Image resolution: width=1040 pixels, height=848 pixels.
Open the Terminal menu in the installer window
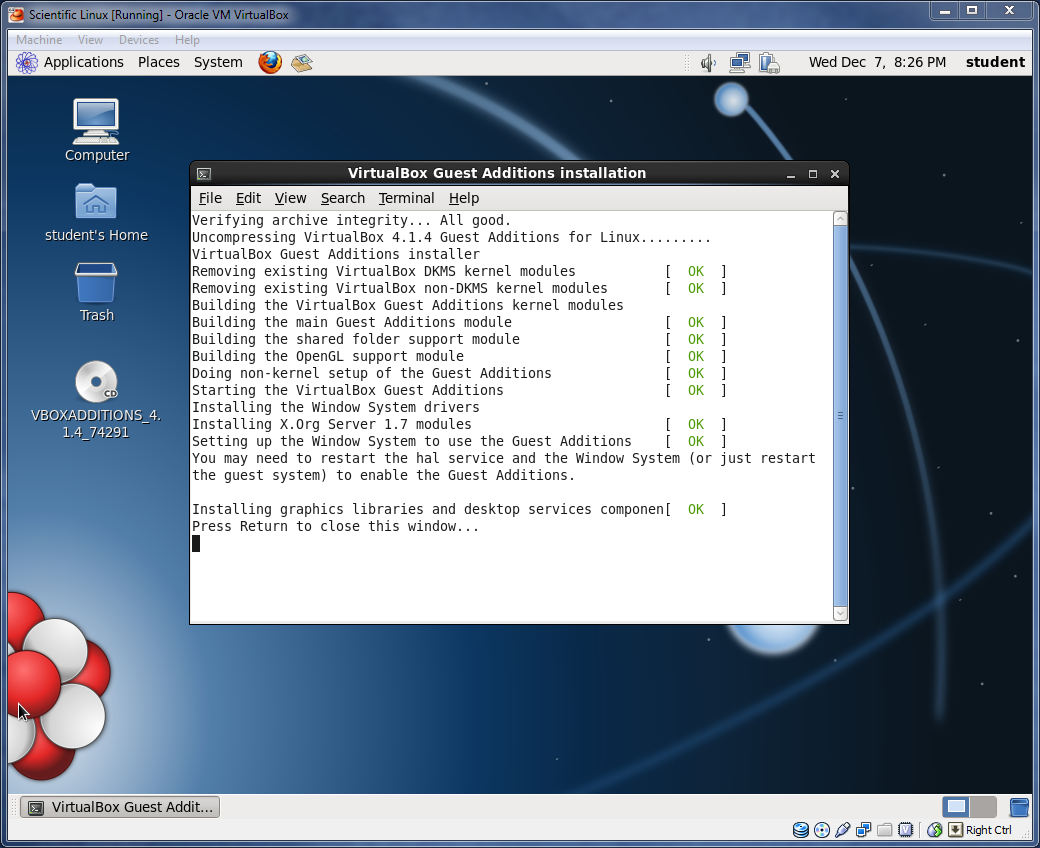[x=407, y=198]
